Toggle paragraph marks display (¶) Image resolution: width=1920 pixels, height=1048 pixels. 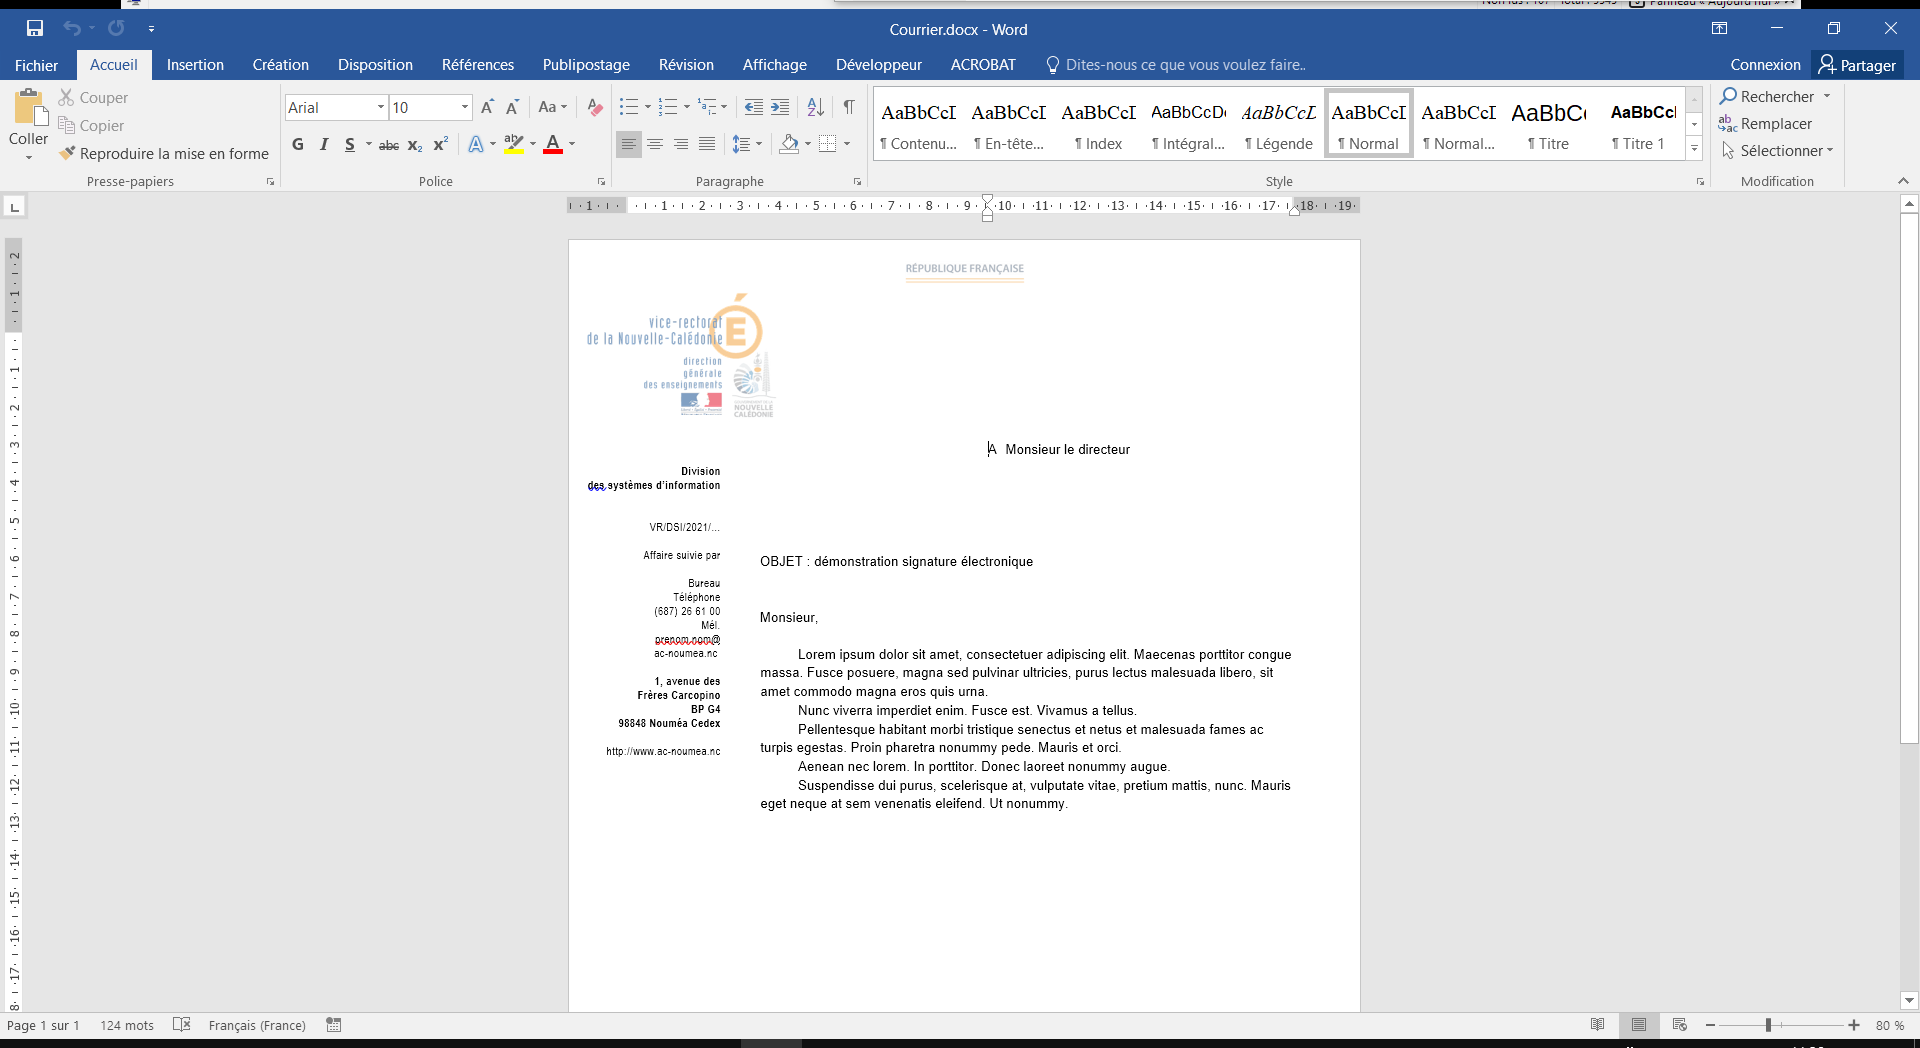(848, 107)
